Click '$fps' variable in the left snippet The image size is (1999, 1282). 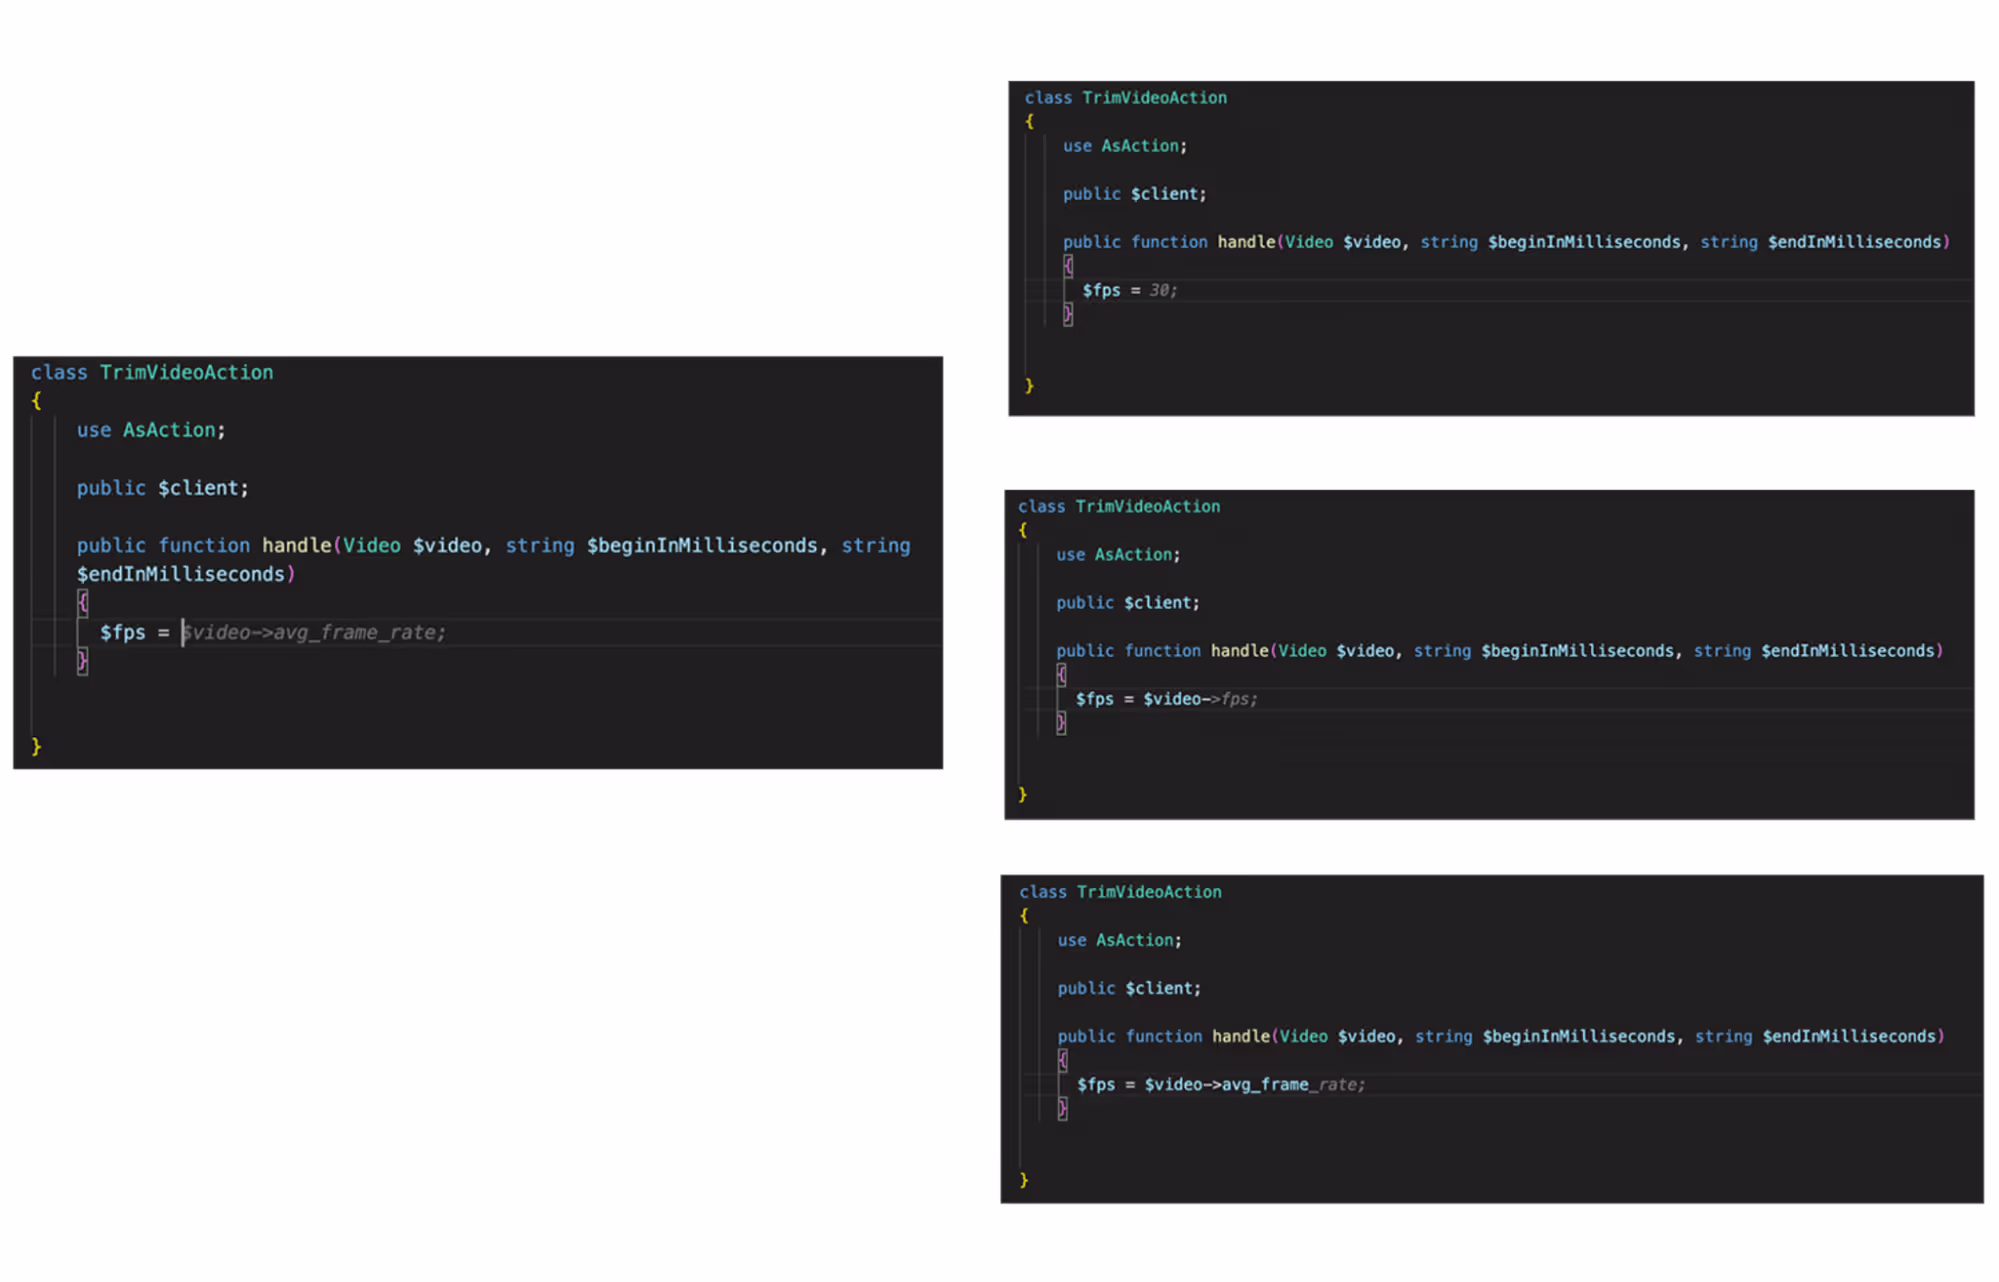click(x=122, y=632)
